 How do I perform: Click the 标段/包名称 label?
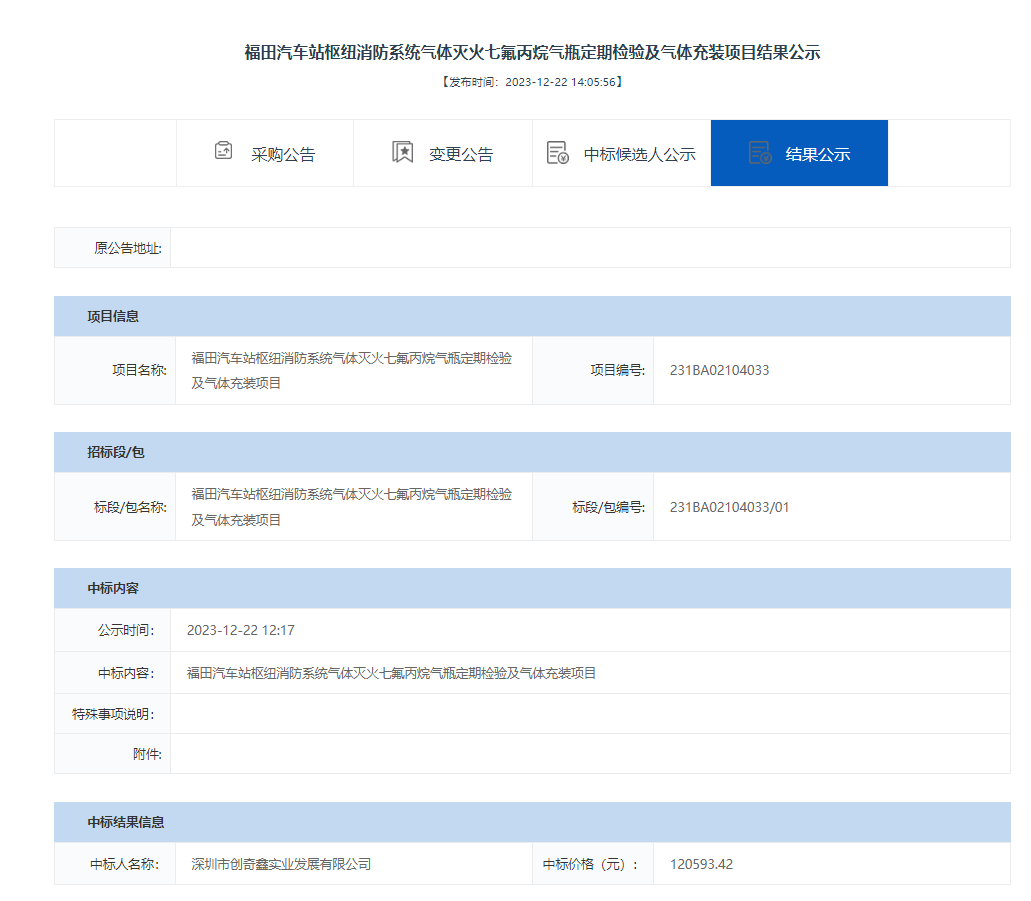[130, 507]
